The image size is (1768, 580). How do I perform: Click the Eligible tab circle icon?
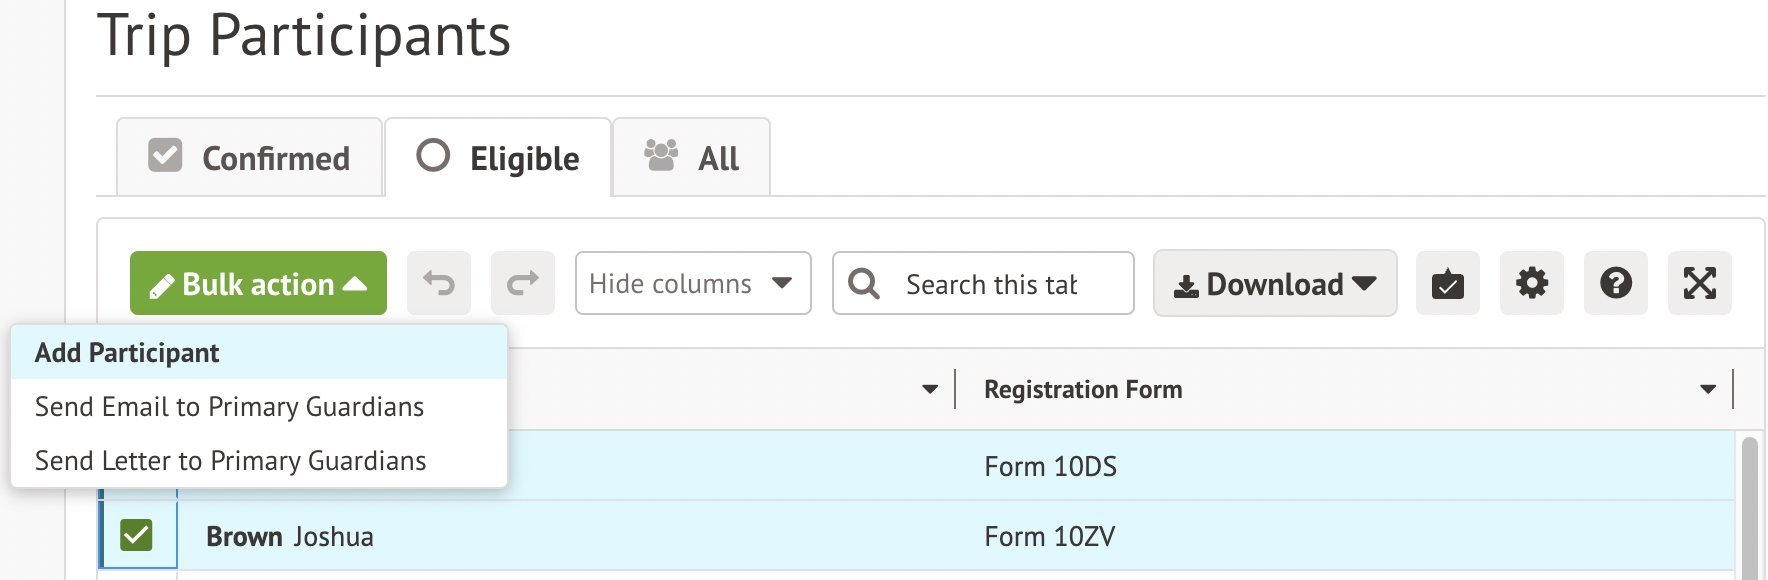(x=433, y=156)
